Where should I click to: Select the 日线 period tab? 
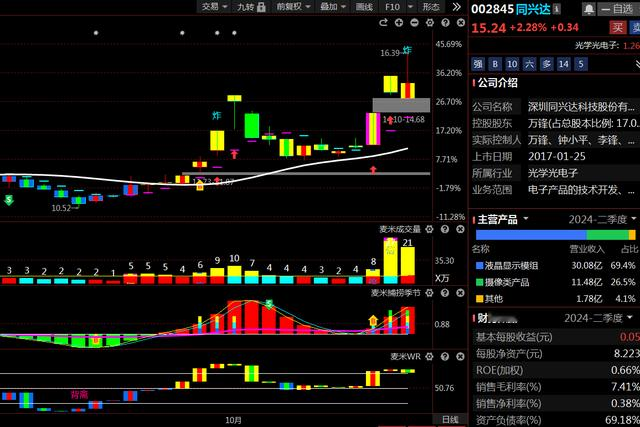pos(447,419)
